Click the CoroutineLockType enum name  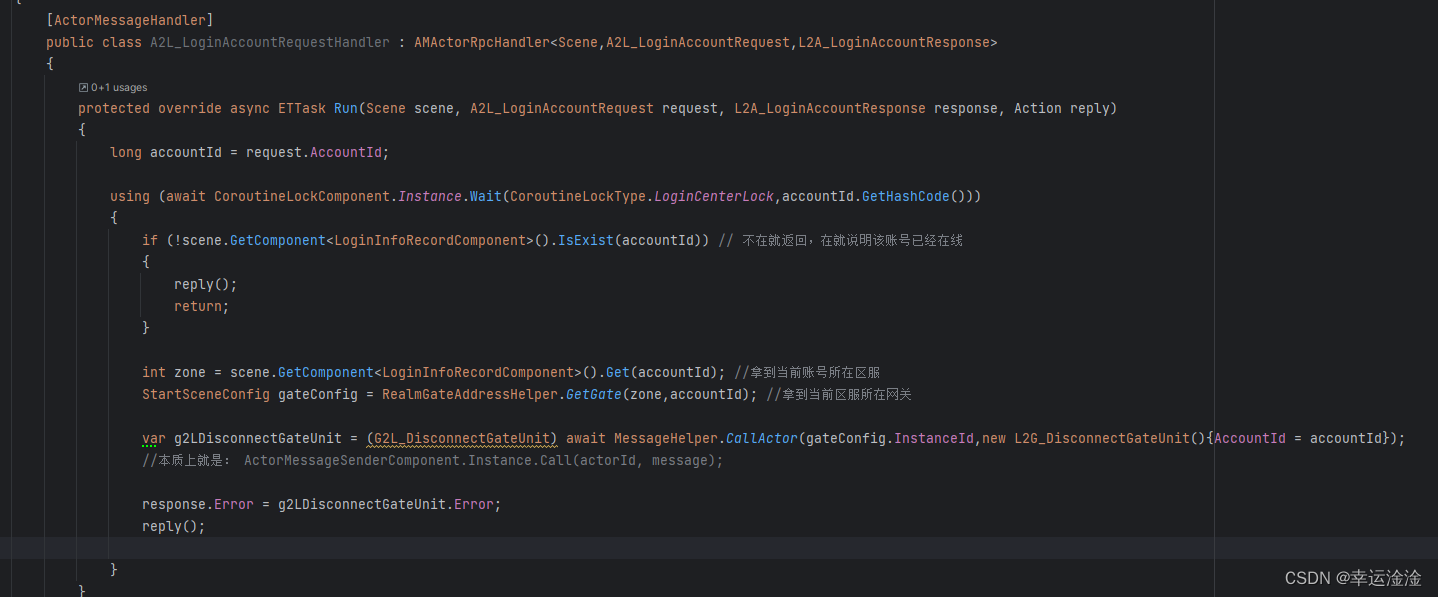578,196
